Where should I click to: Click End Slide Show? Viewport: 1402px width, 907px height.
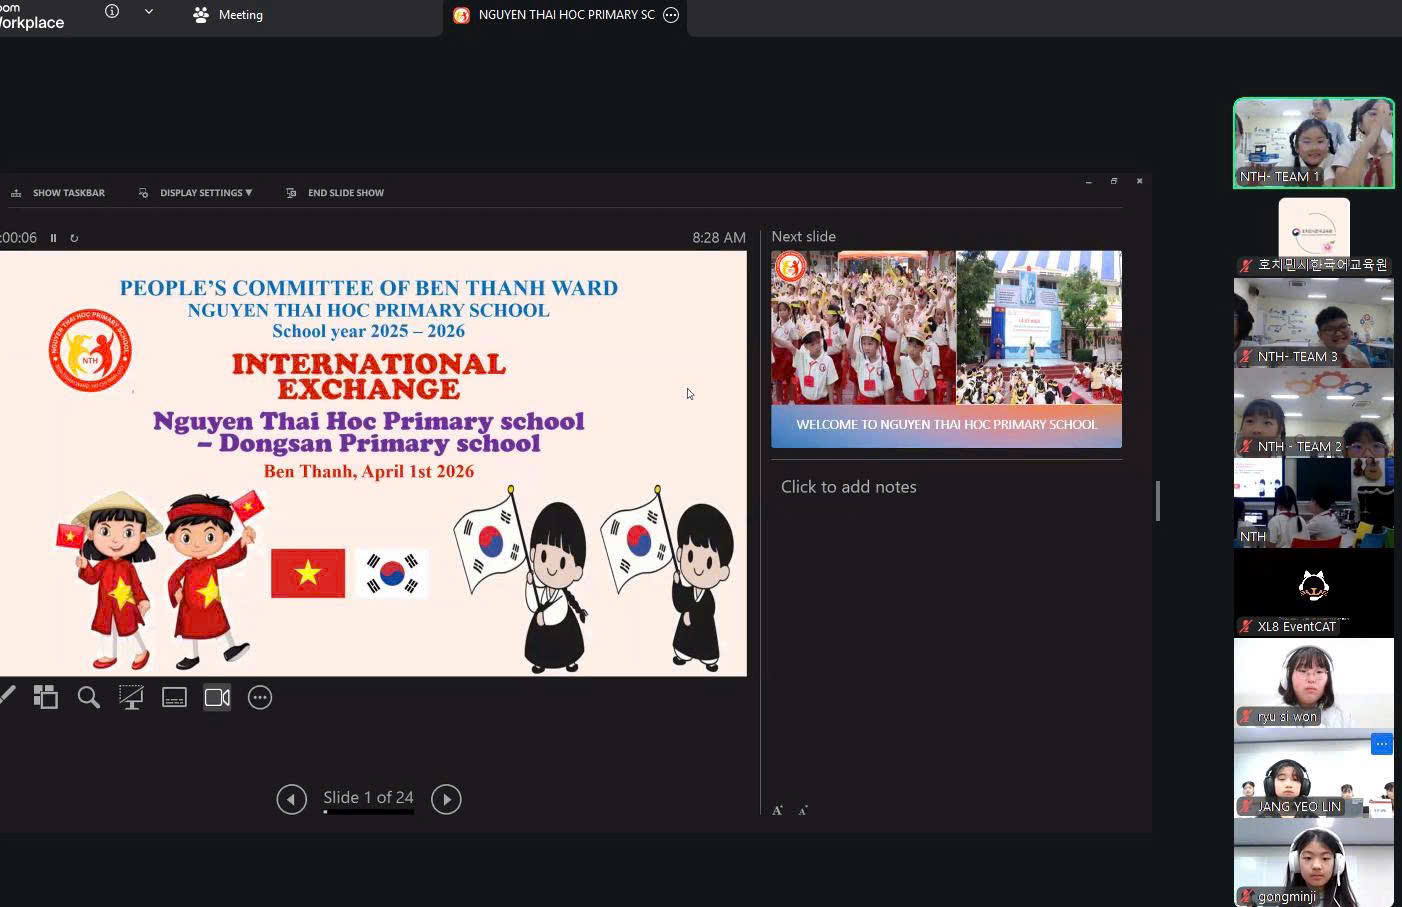pos(335,193)
